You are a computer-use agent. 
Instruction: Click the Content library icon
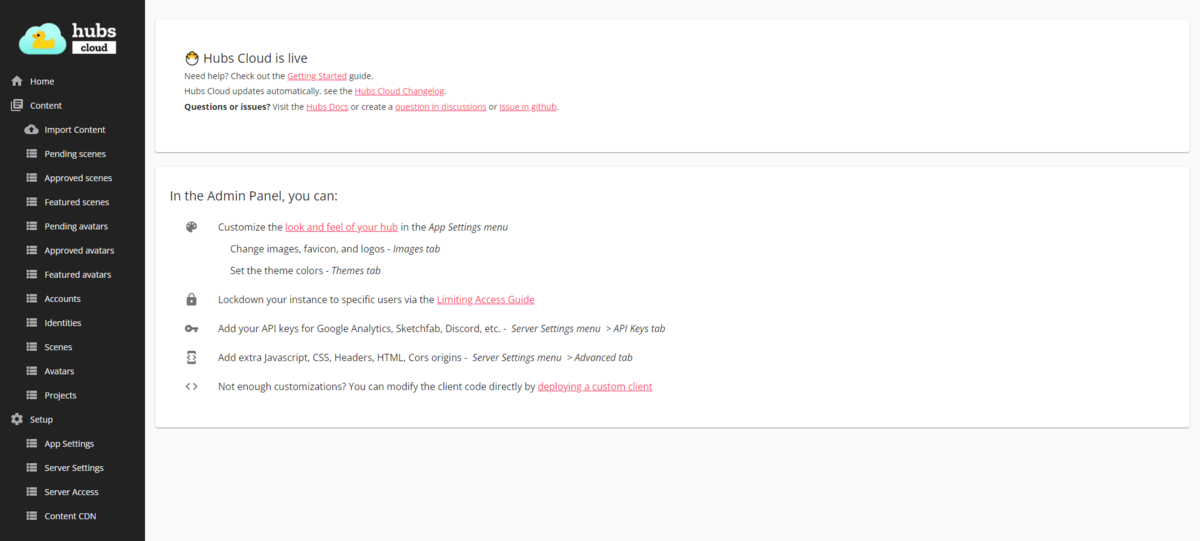coord(16,105)
